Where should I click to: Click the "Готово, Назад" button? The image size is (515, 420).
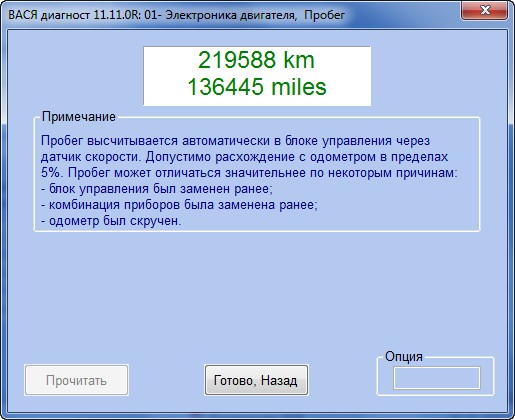(x=256, y=380)
